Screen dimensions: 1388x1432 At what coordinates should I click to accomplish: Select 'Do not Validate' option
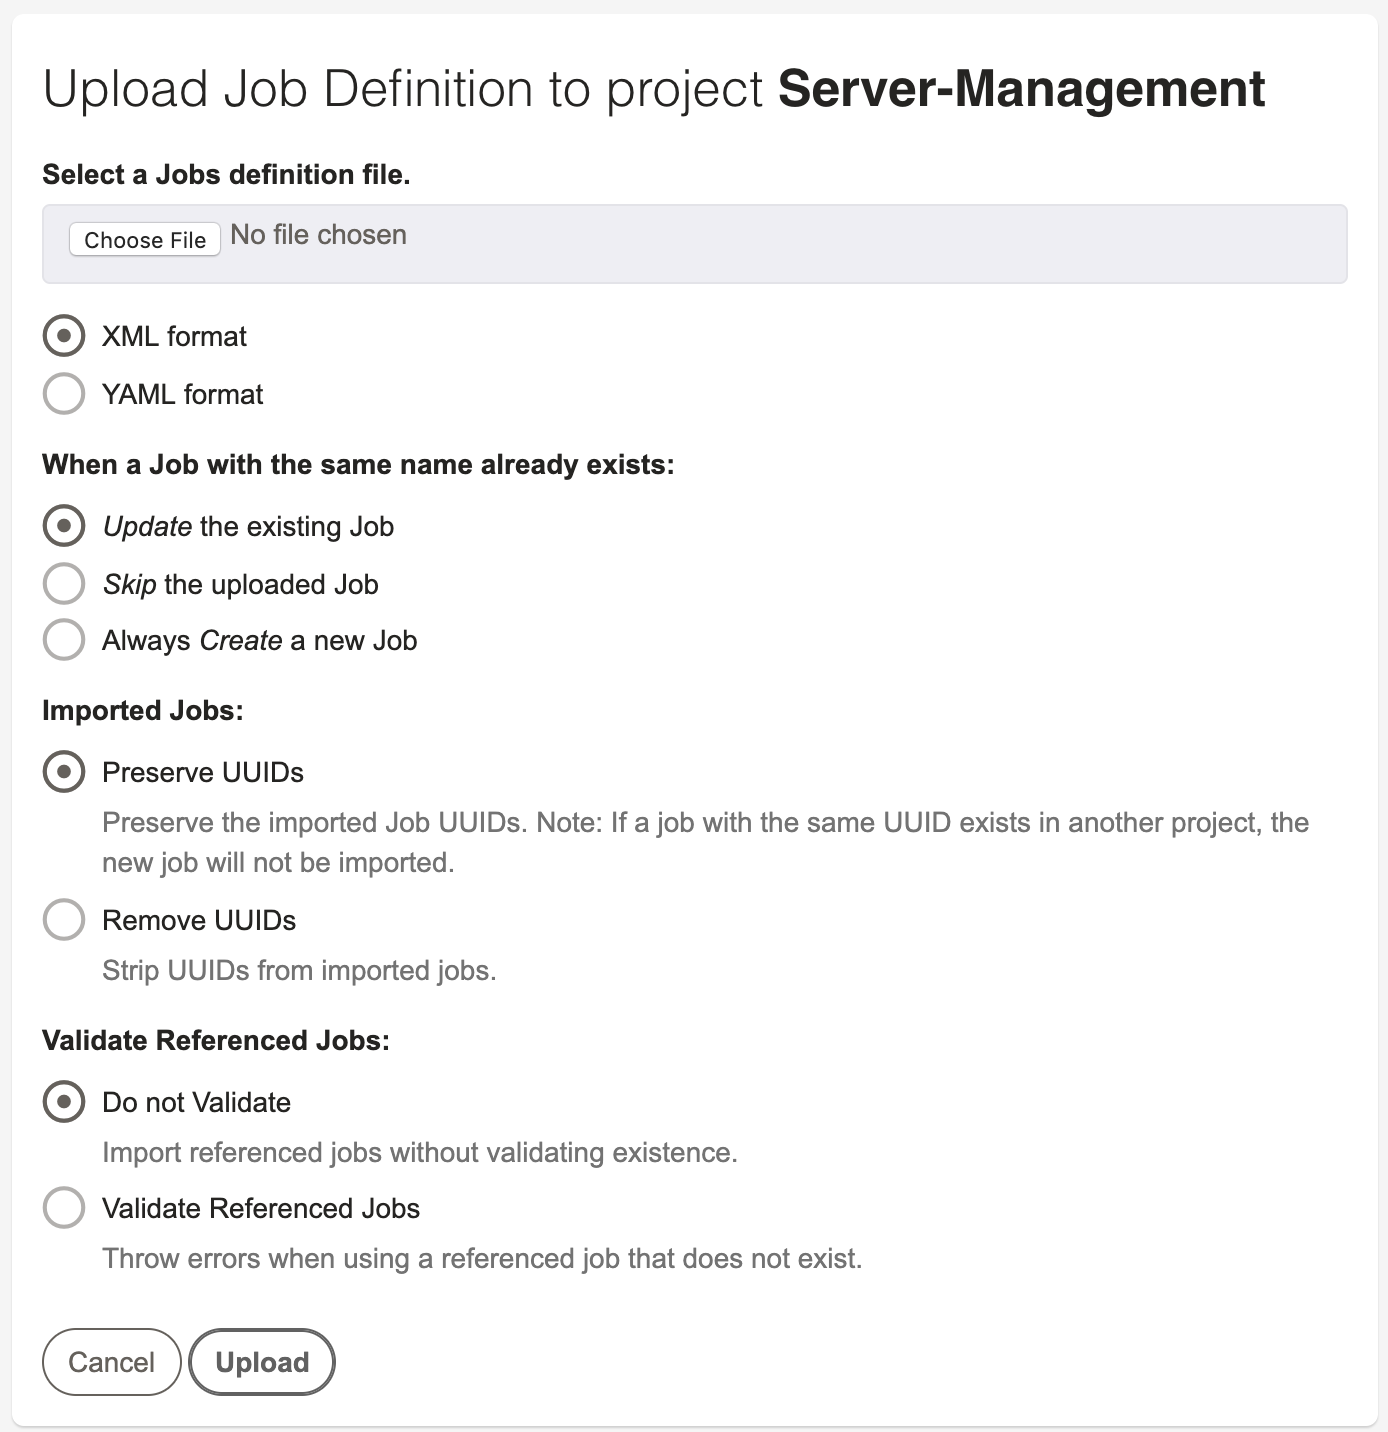click(x=63, y=1101)
